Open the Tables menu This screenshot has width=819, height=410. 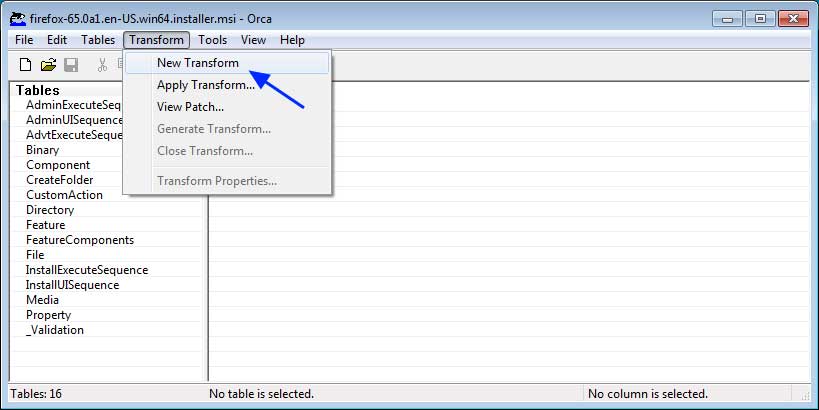(x=98, y=40)
